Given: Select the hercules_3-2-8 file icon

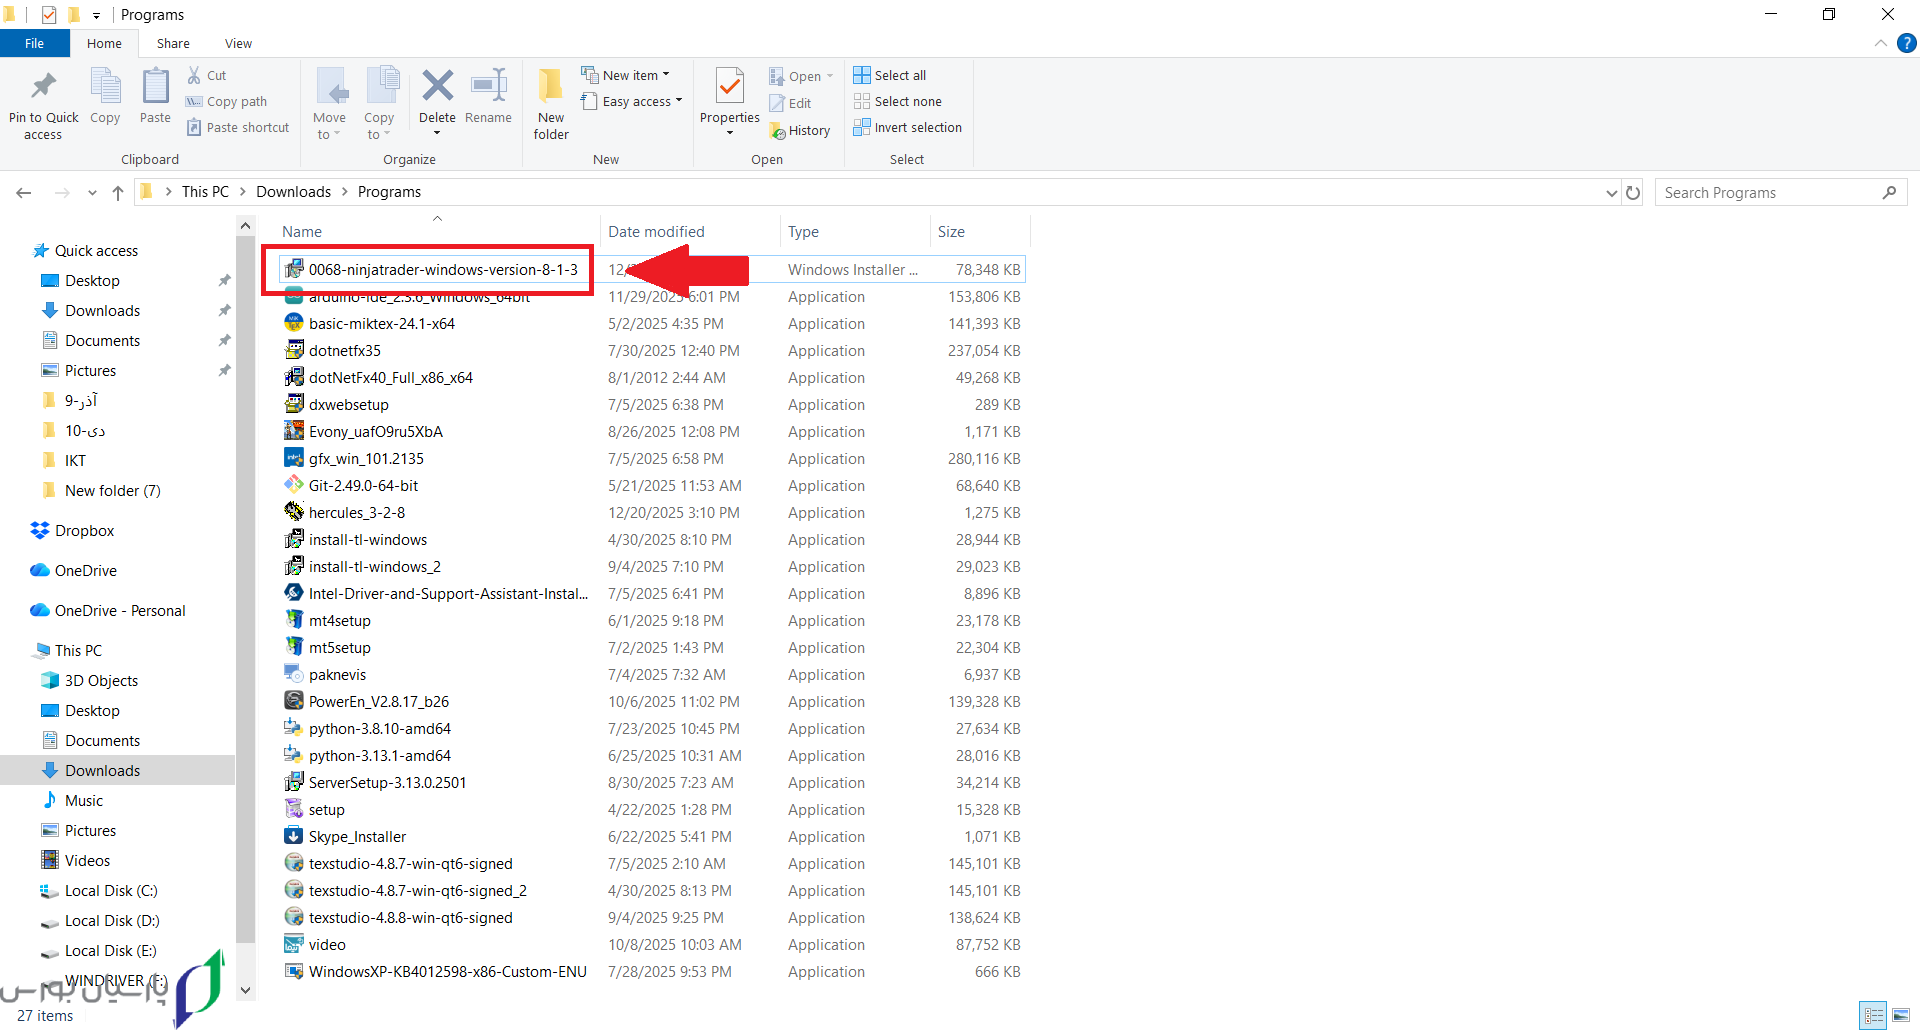Looking at the screenshot, I should (x=293, y=511).
